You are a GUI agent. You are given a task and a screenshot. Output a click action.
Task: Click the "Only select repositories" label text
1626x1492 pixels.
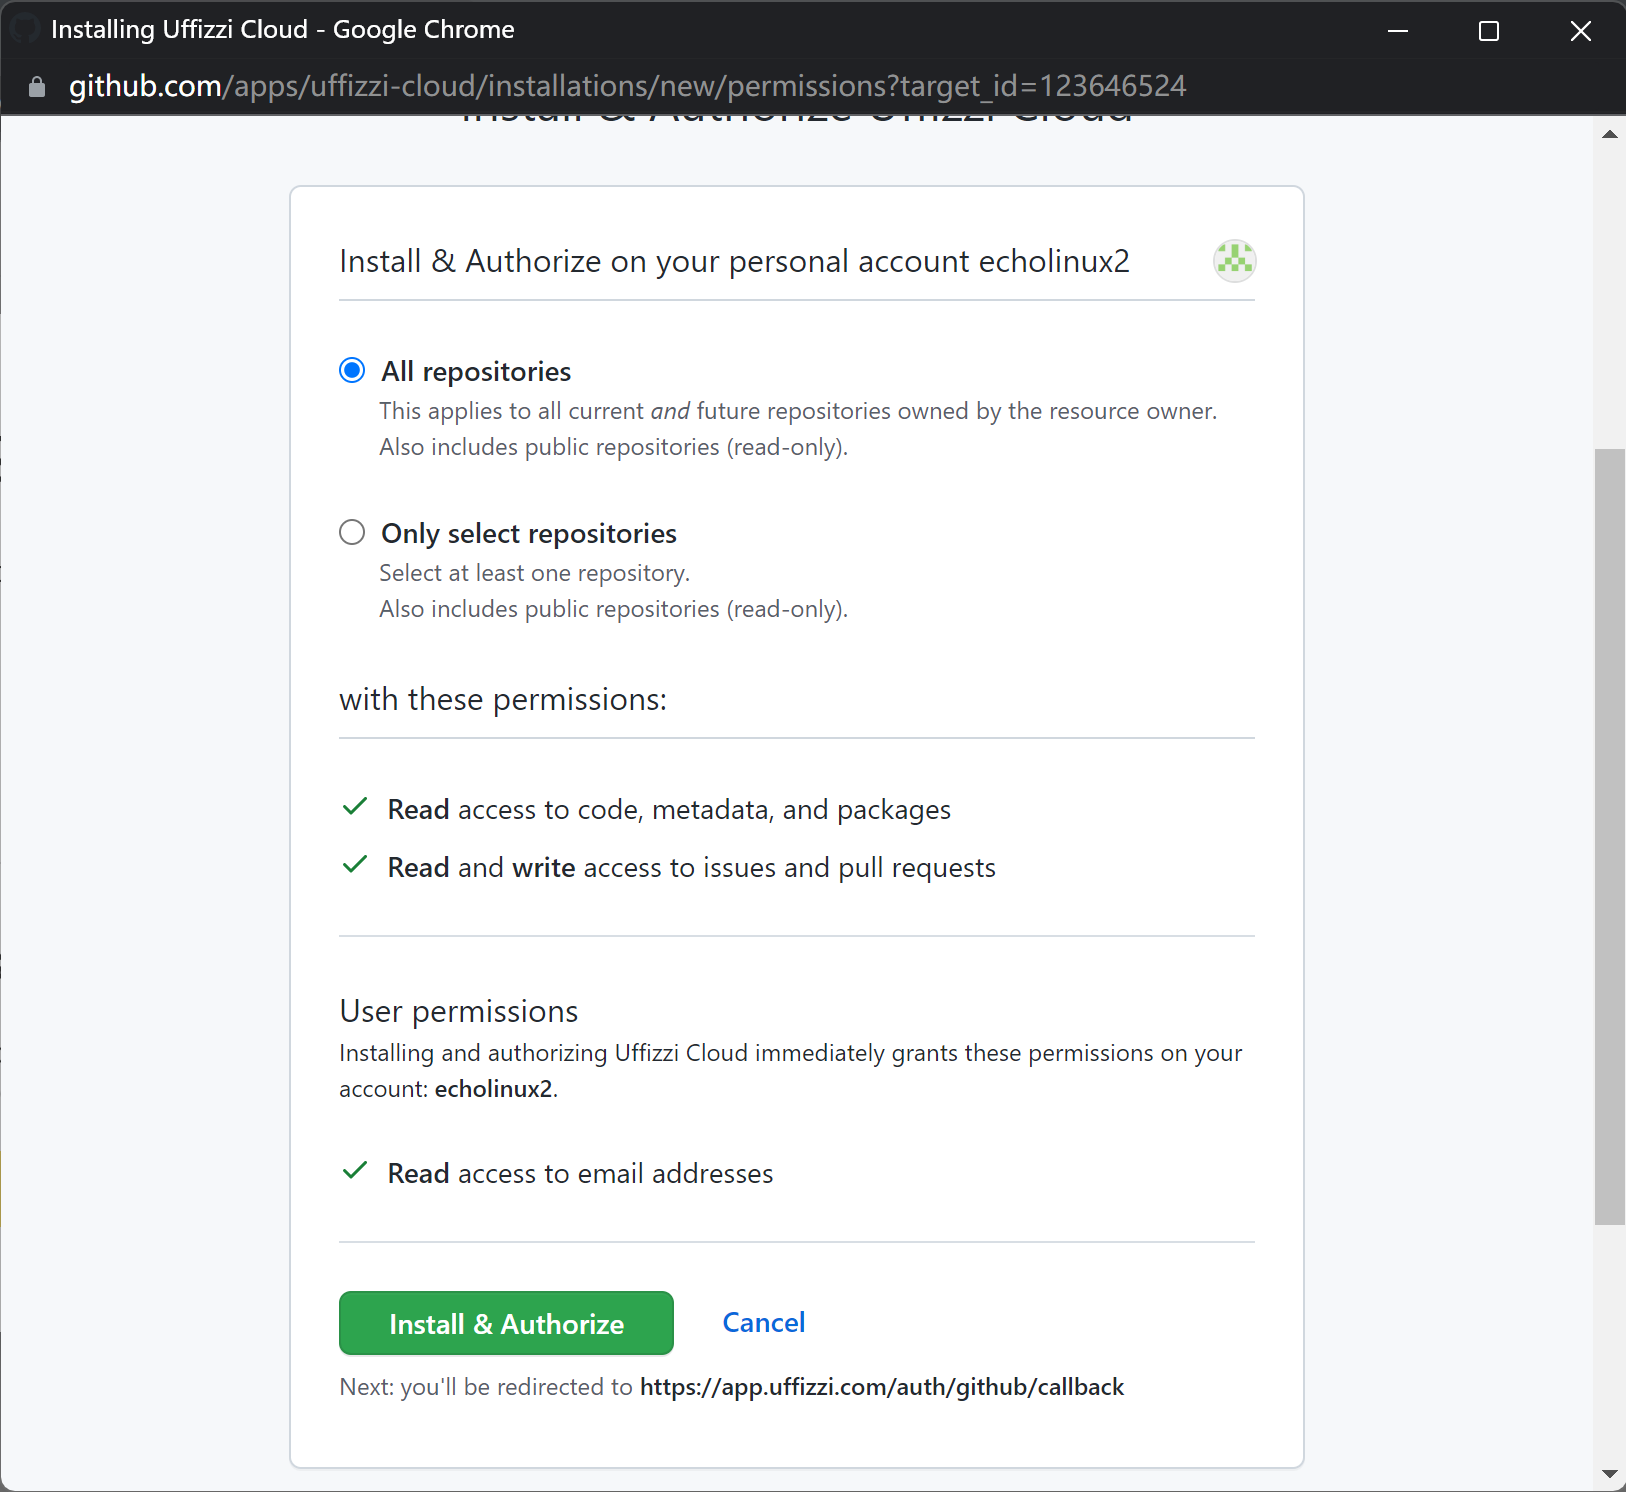[x=528, y=534]
